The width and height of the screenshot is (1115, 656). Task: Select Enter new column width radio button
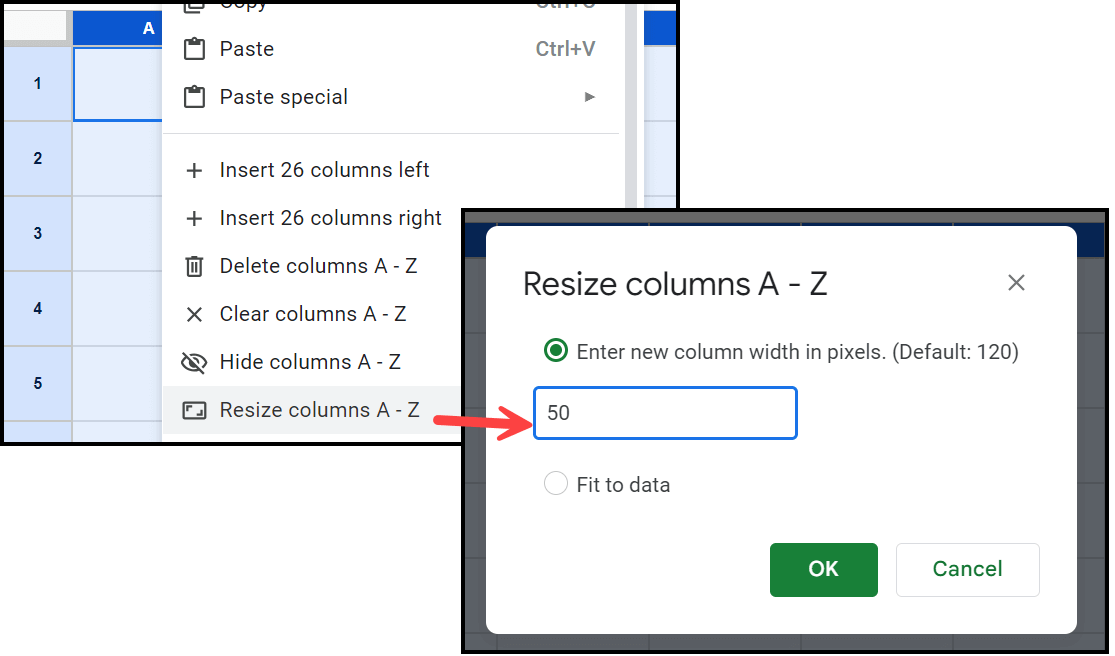coord(556,350)
